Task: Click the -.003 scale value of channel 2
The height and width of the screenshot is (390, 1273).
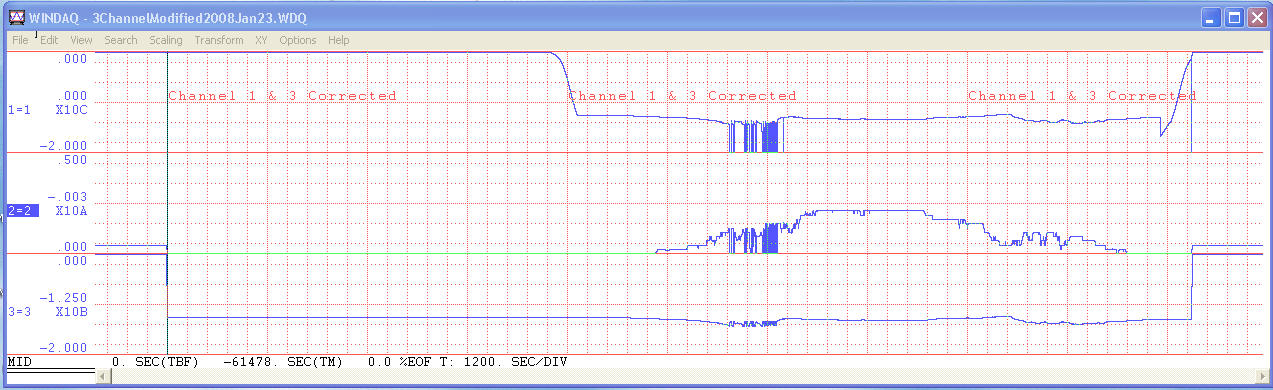Action: pos(68,197)
